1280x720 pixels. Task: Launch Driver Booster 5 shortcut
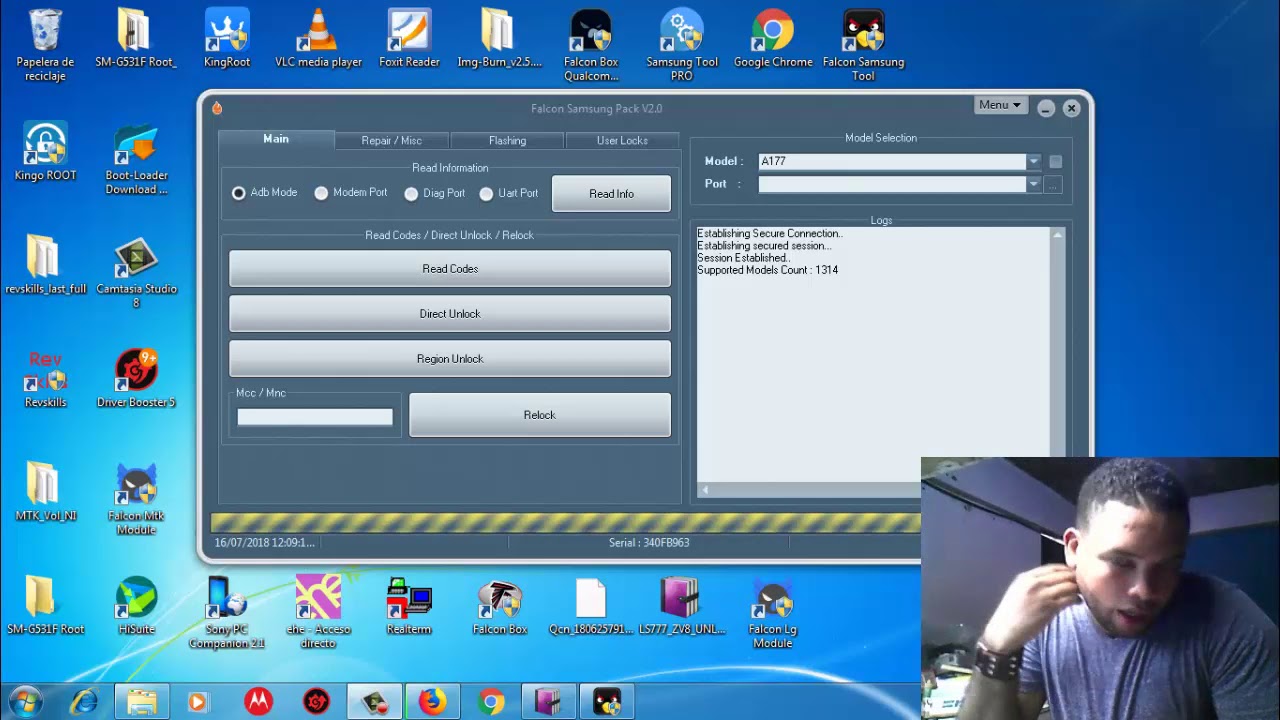(x=136, y=379)
